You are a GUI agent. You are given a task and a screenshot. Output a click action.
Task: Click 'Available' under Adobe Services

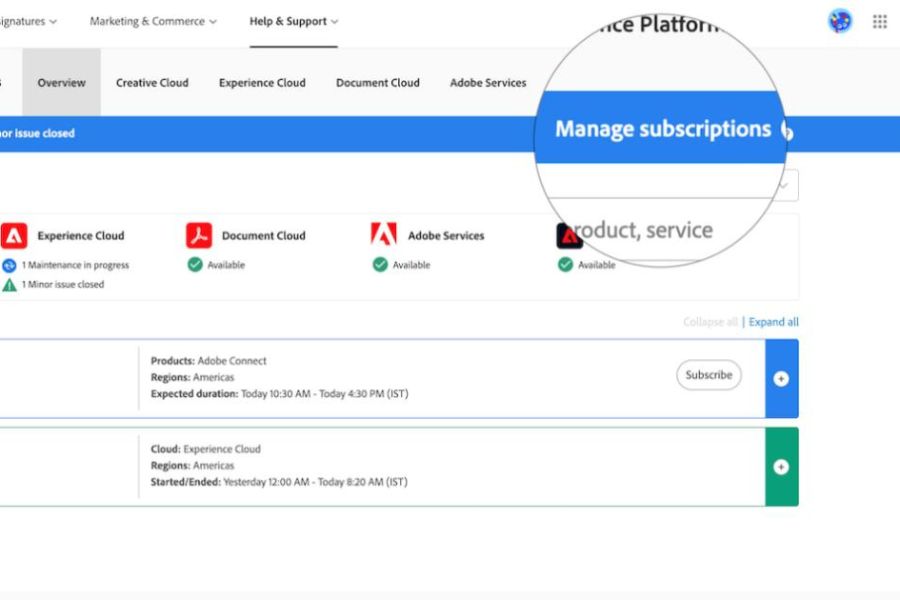coord(412,265)
